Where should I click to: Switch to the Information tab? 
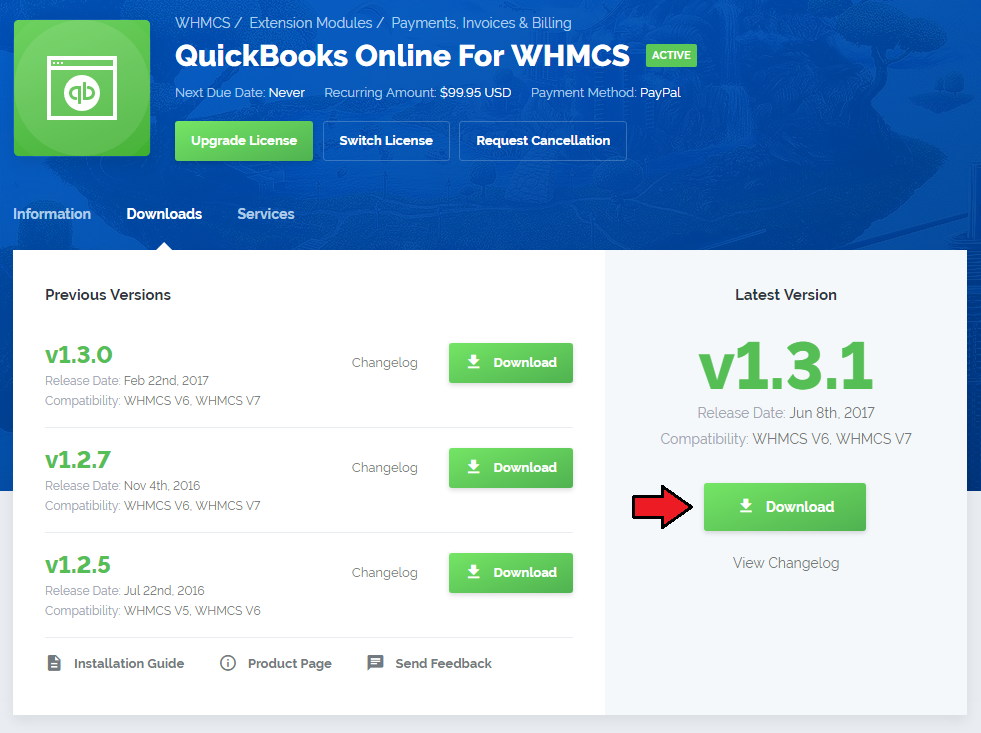point(52,214)
